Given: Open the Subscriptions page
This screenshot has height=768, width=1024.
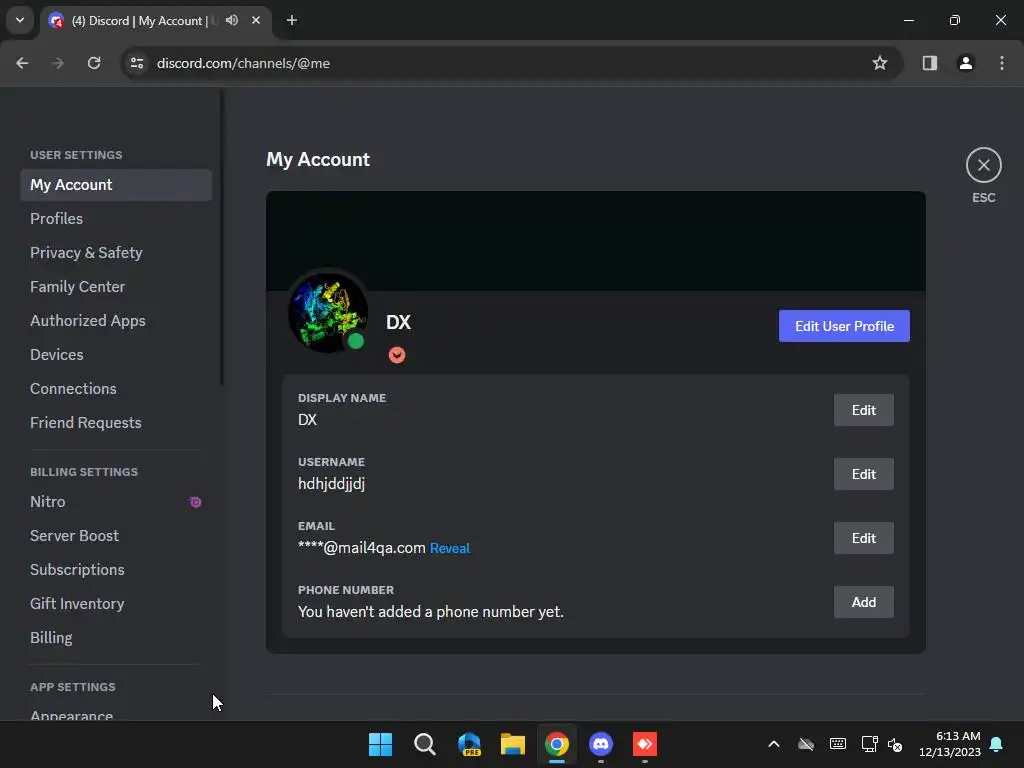Looking at the screenshot, I should (x=116, y=569).
